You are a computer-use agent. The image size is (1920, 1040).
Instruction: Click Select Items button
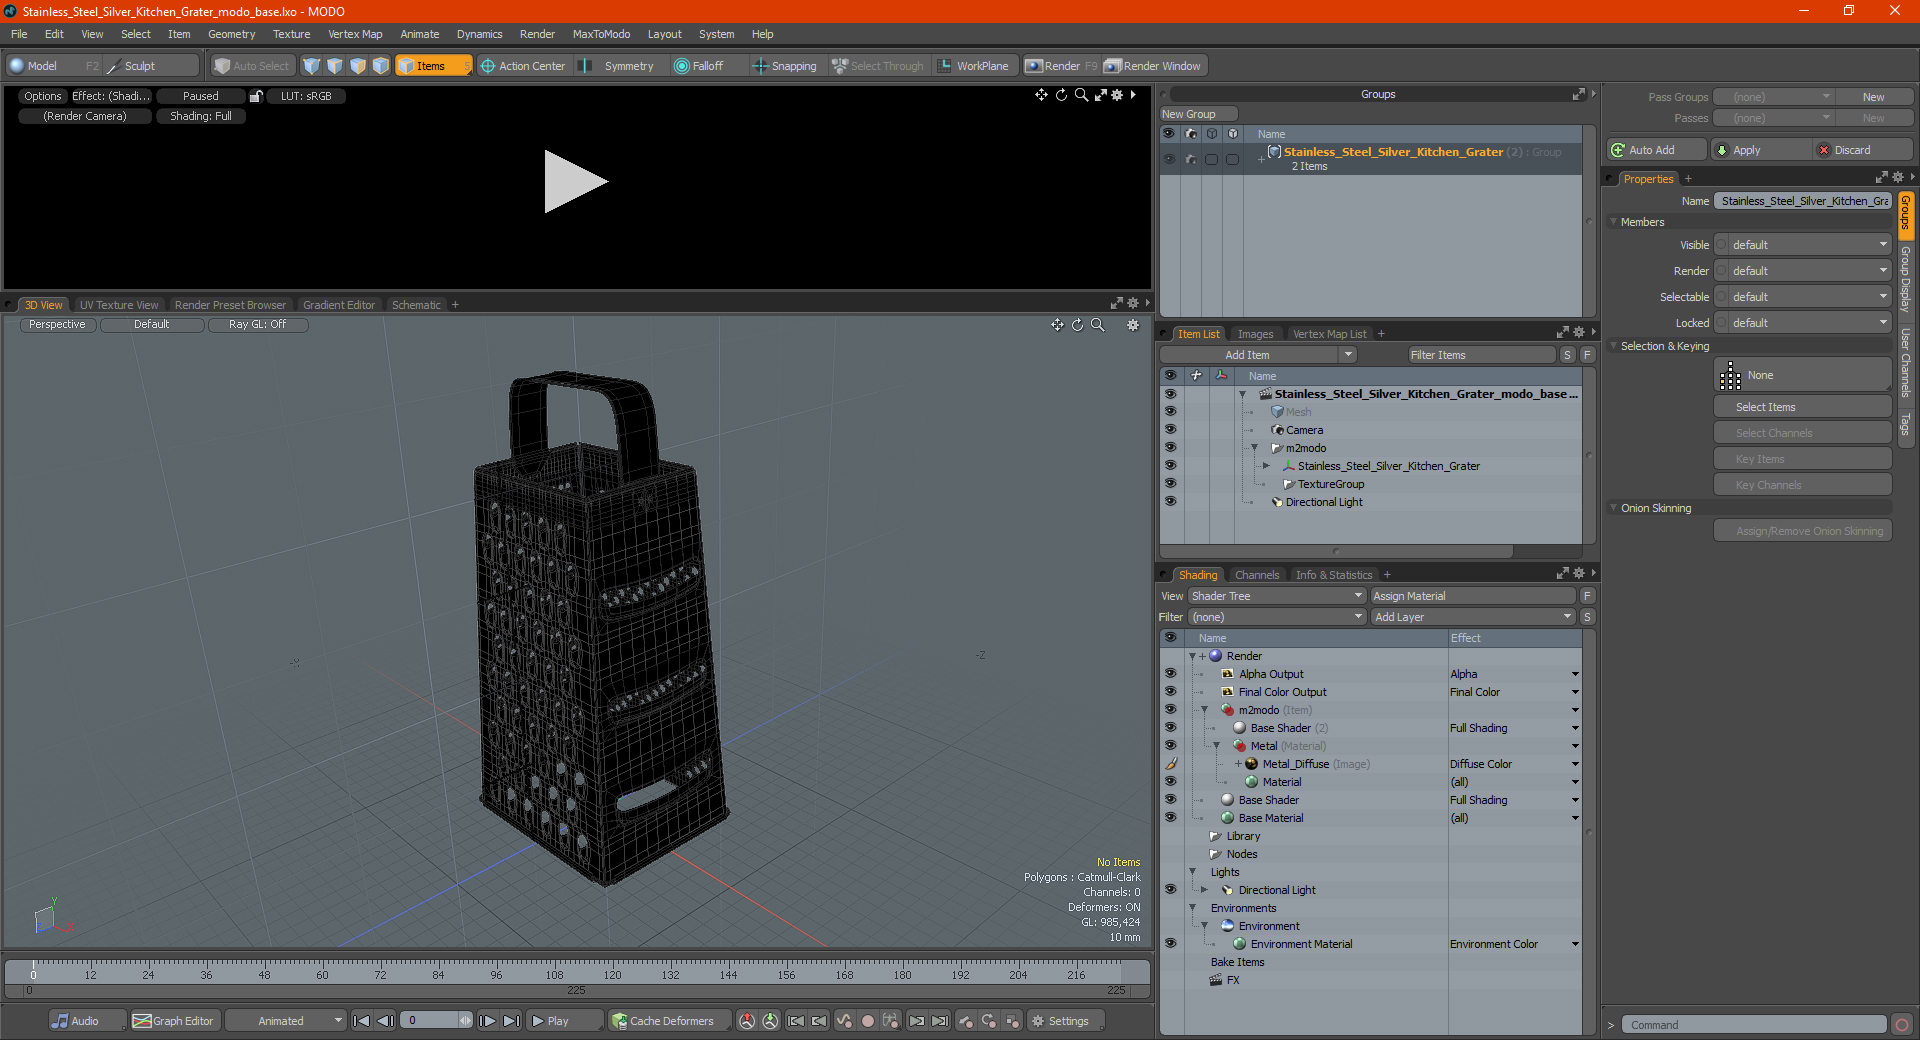click(1802, 407)
